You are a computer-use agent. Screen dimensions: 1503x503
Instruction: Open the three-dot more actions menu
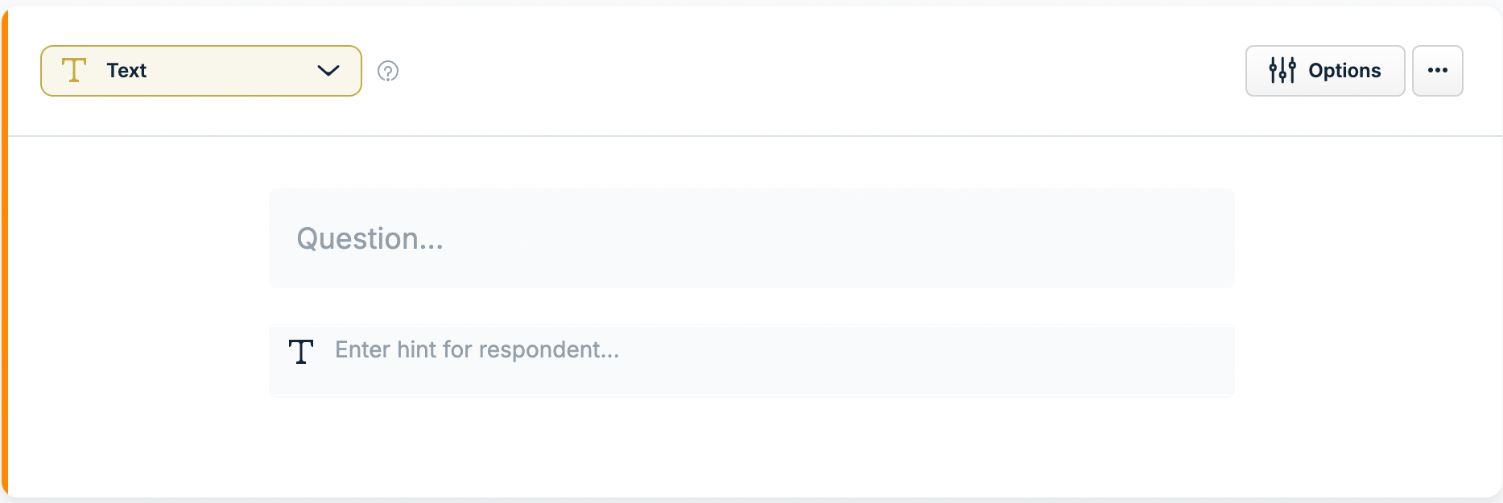pyautogui.click(x=1438, y=71)
